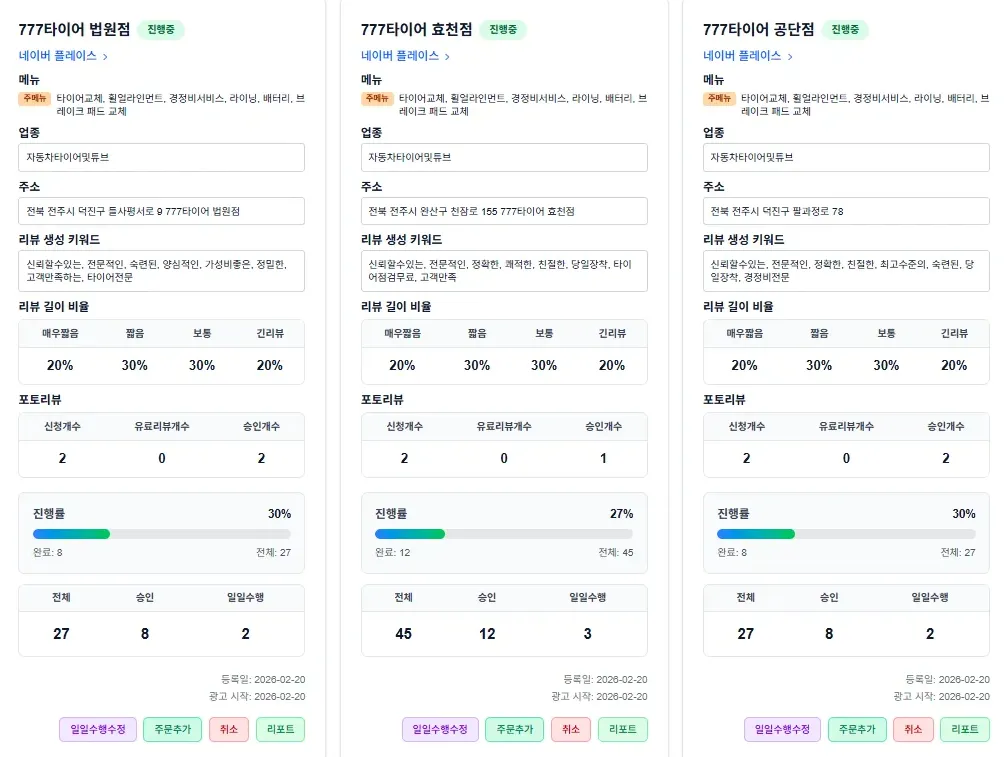Viewport: 1007px width, 757px height.
Task: Click 일일수행수정 button on 효천점 card
Action: 440,730
